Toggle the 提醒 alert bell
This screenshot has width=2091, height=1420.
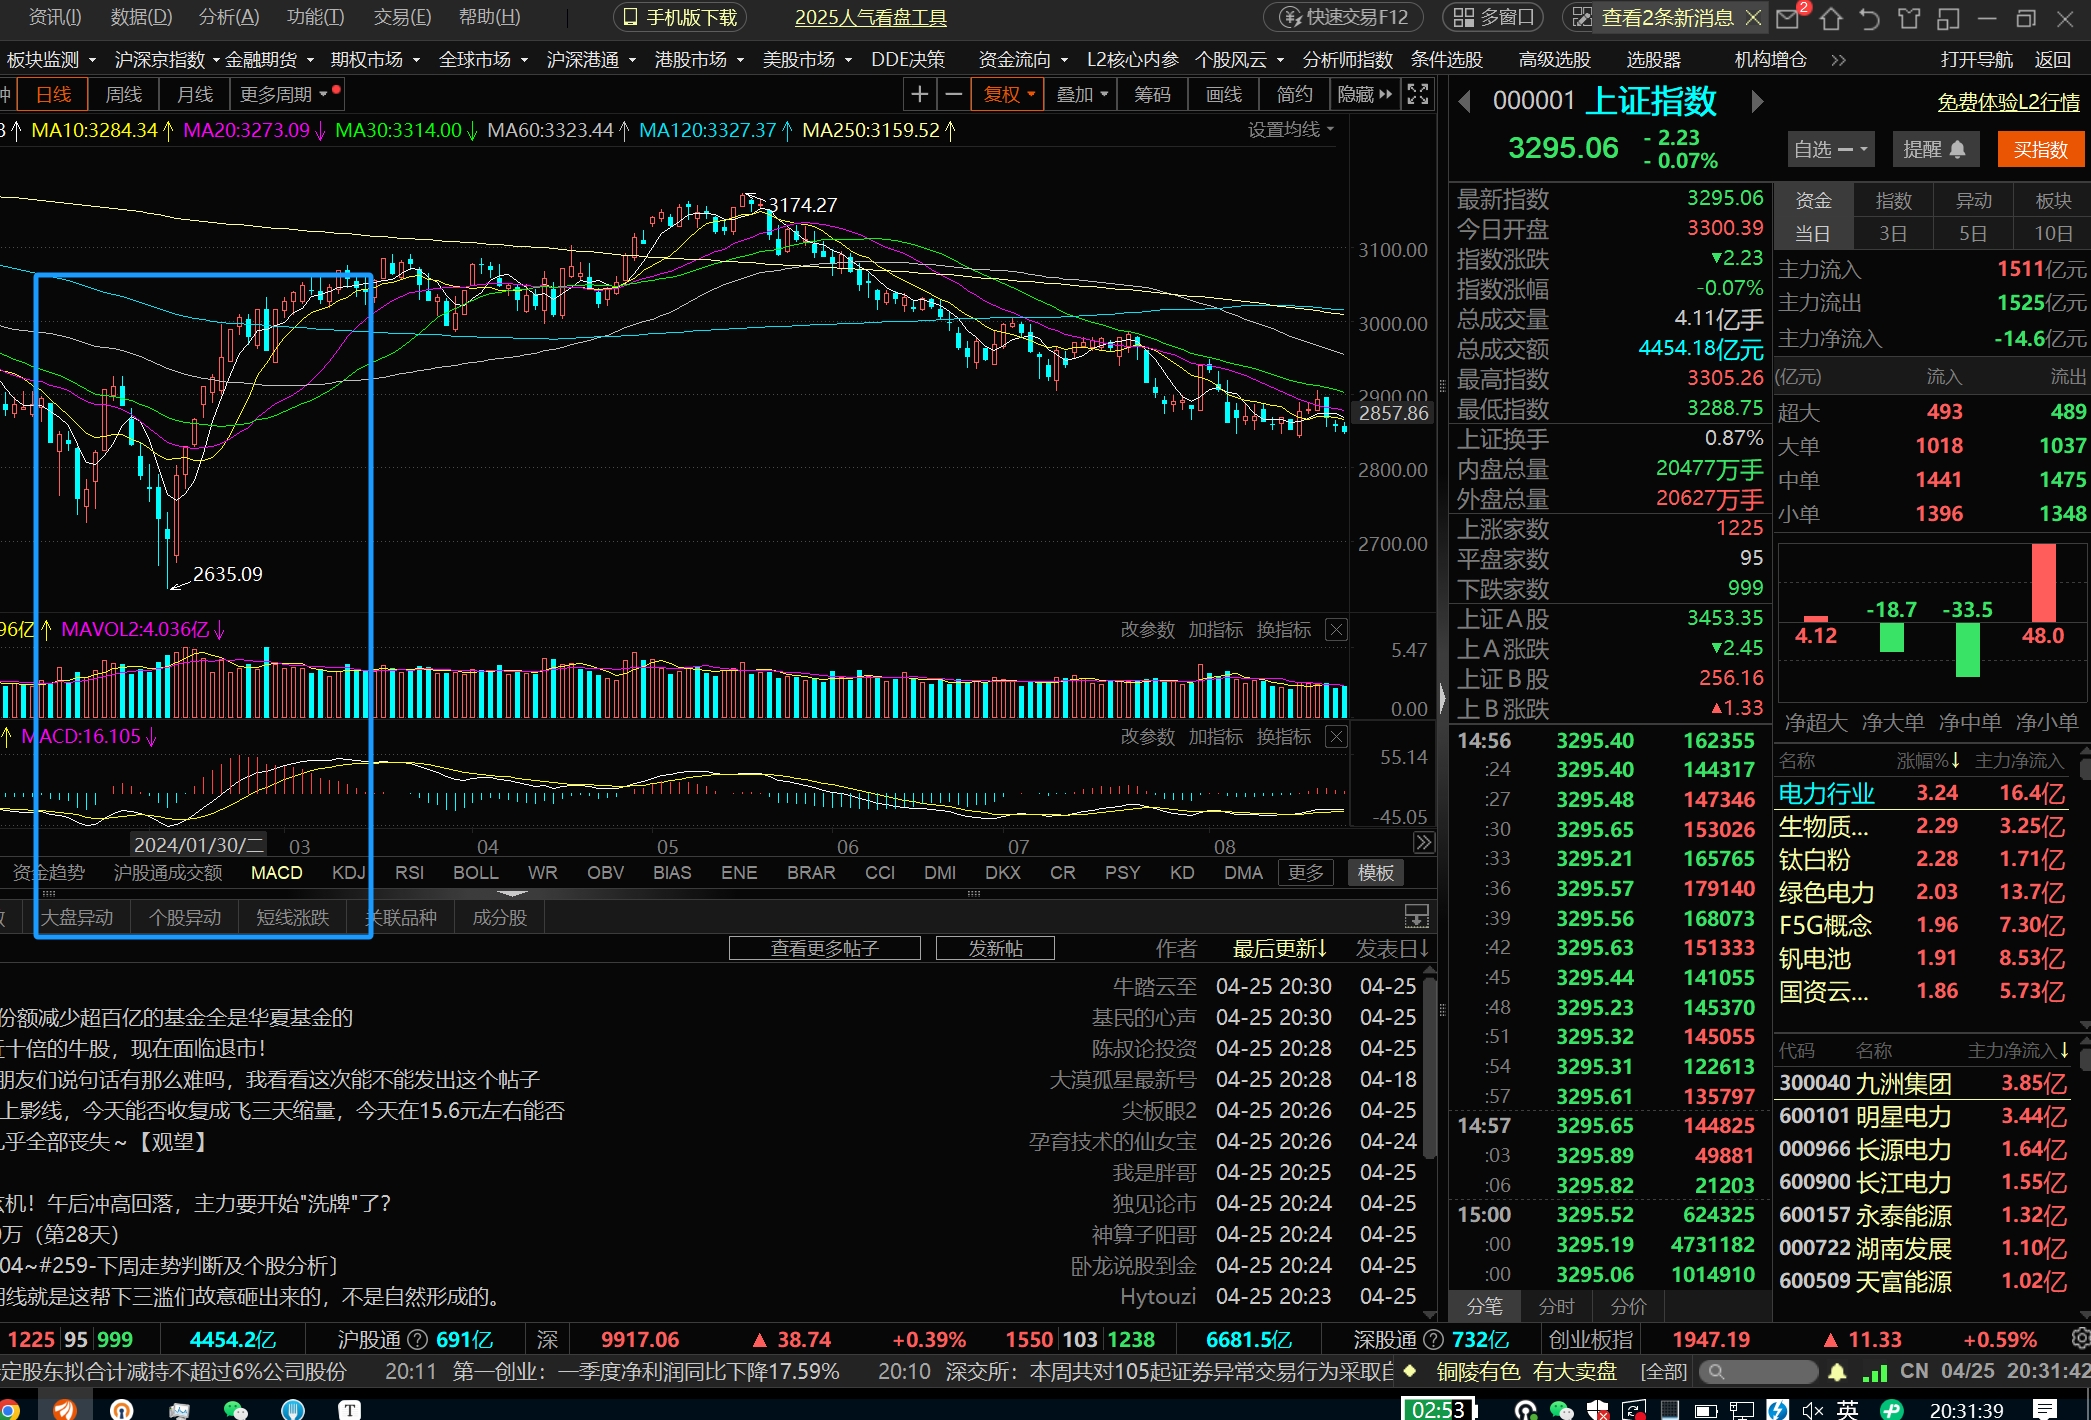[1934, 150]
